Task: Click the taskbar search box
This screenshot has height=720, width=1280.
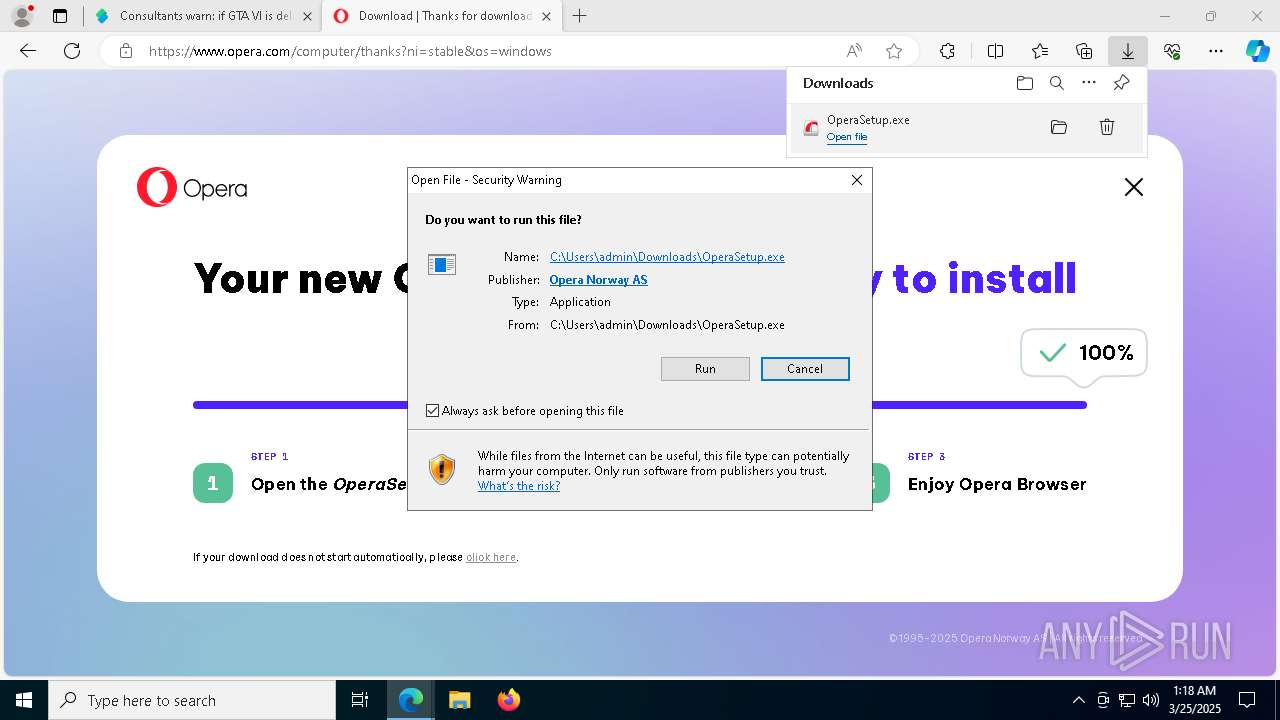Action: pos(192,700)
